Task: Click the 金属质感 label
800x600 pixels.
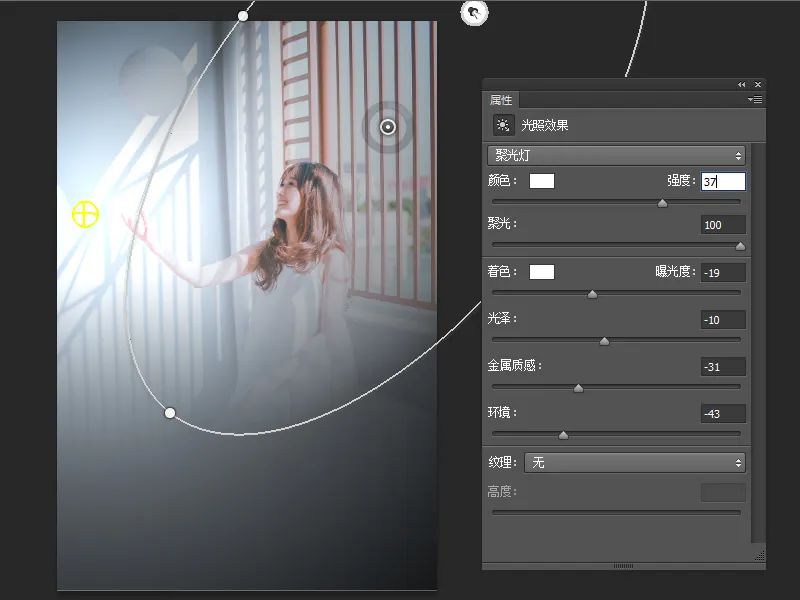Action: point(514,365)
